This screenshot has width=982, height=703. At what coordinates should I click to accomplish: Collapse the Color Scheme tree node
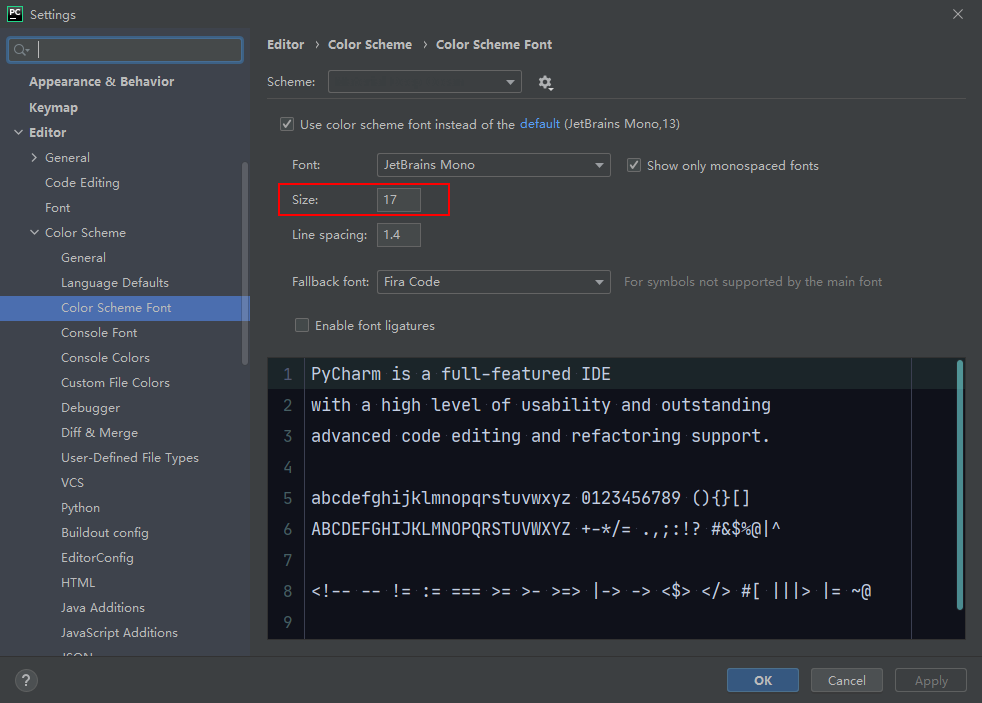coord(34,232)
